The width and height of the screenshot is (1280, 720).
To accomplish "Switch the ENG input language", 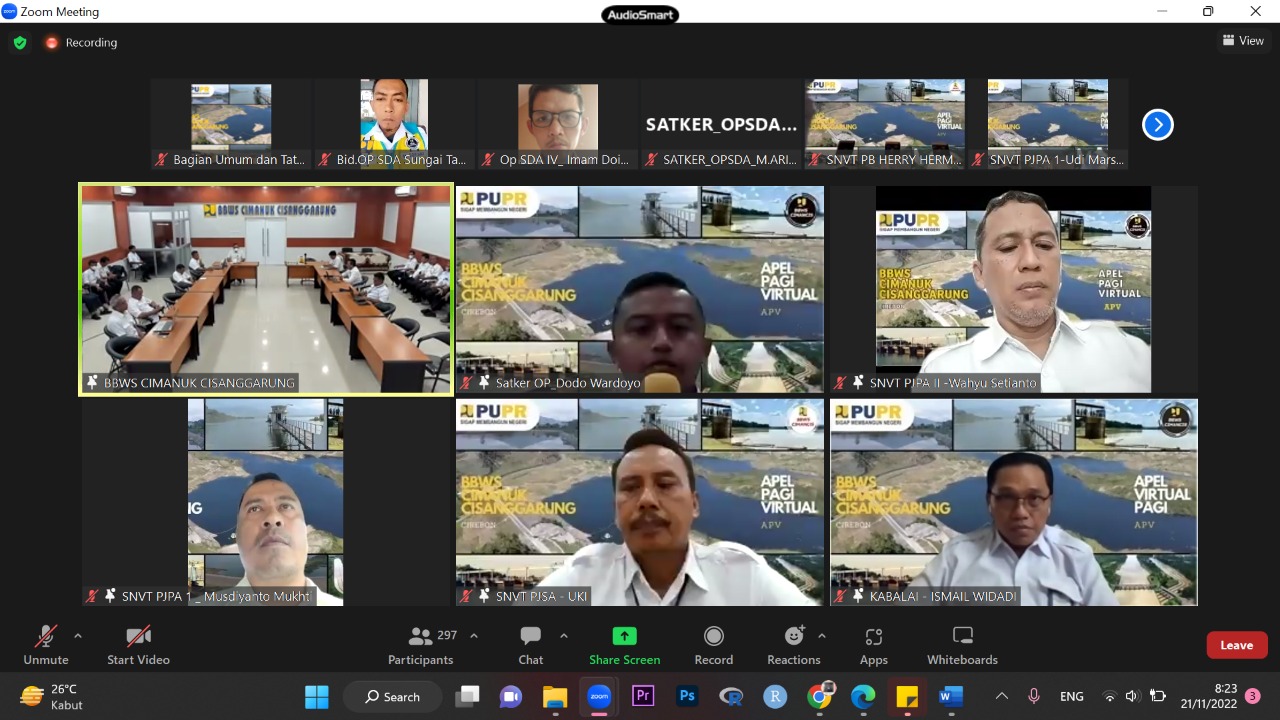I will click(1072, 696).
